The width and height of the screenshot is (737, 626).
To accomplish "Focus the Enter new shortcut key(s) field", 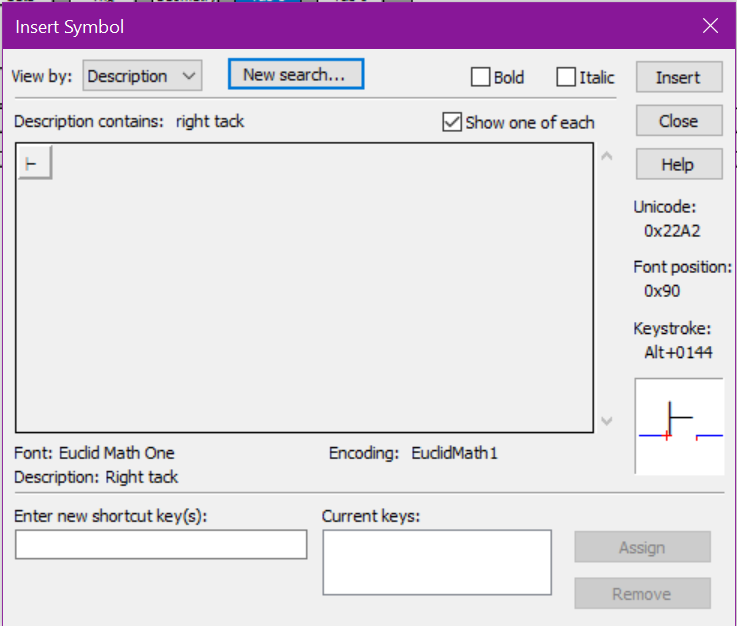I will (161, 544).
